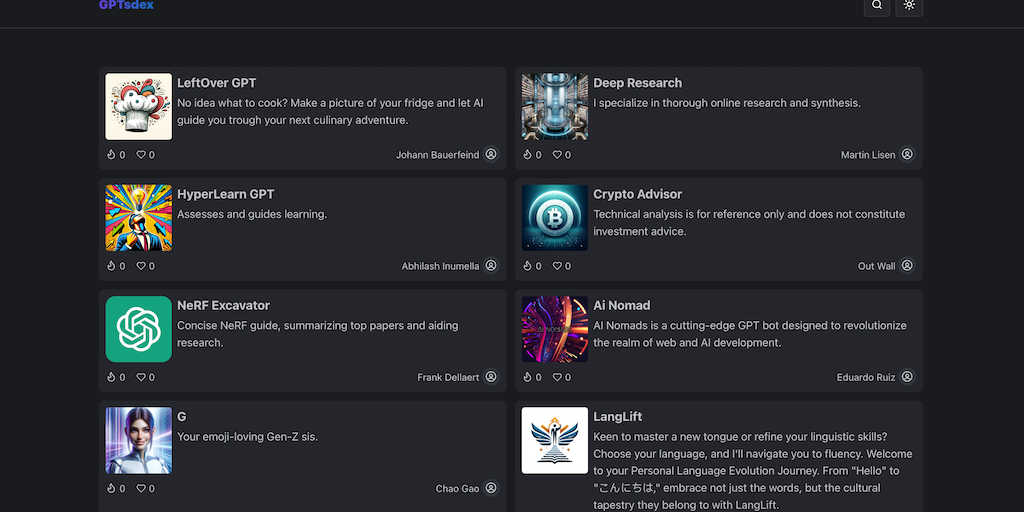This screenshot has width=1024, height=512.
Task: Click the LangLift title
Action: point(618,417)
